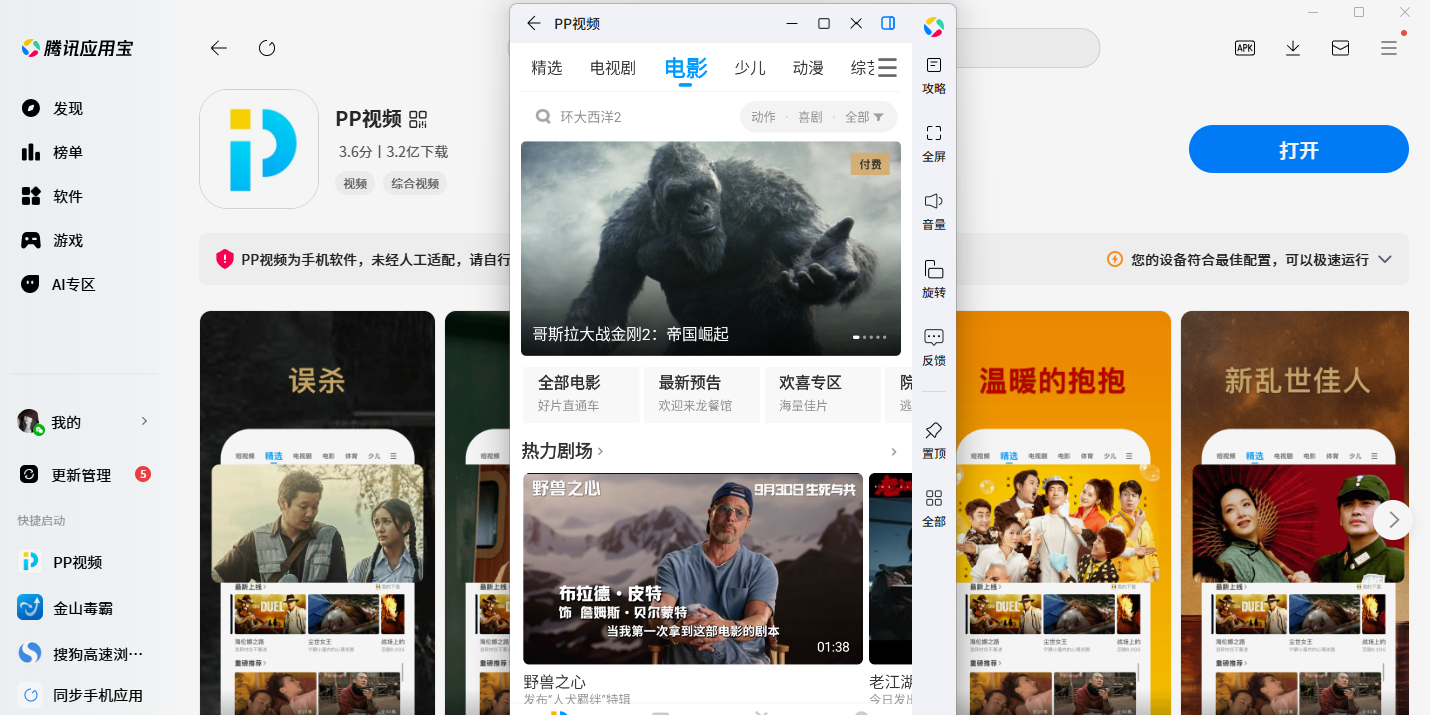Viewport: 1430px width, 715px height.
Task: Click the 打开 button
Action: [x=1299, y=150]
